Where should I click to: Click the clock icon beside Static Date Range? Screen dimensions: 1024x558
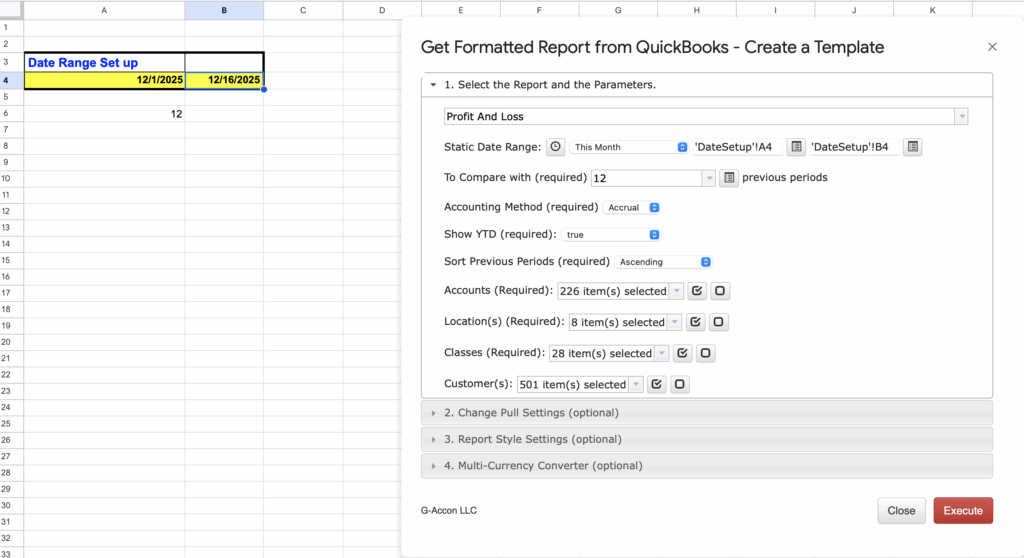point(555,147)
